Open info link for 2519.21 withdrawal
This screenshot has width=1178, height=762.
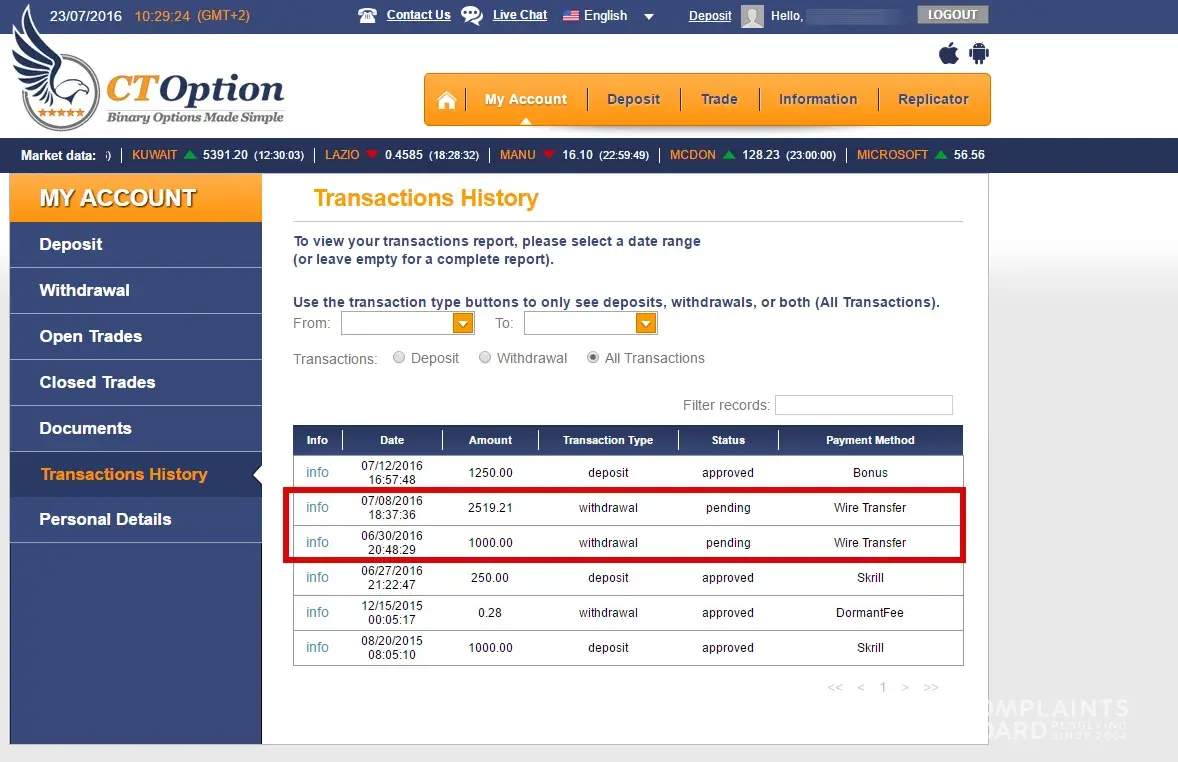[317, 508]
